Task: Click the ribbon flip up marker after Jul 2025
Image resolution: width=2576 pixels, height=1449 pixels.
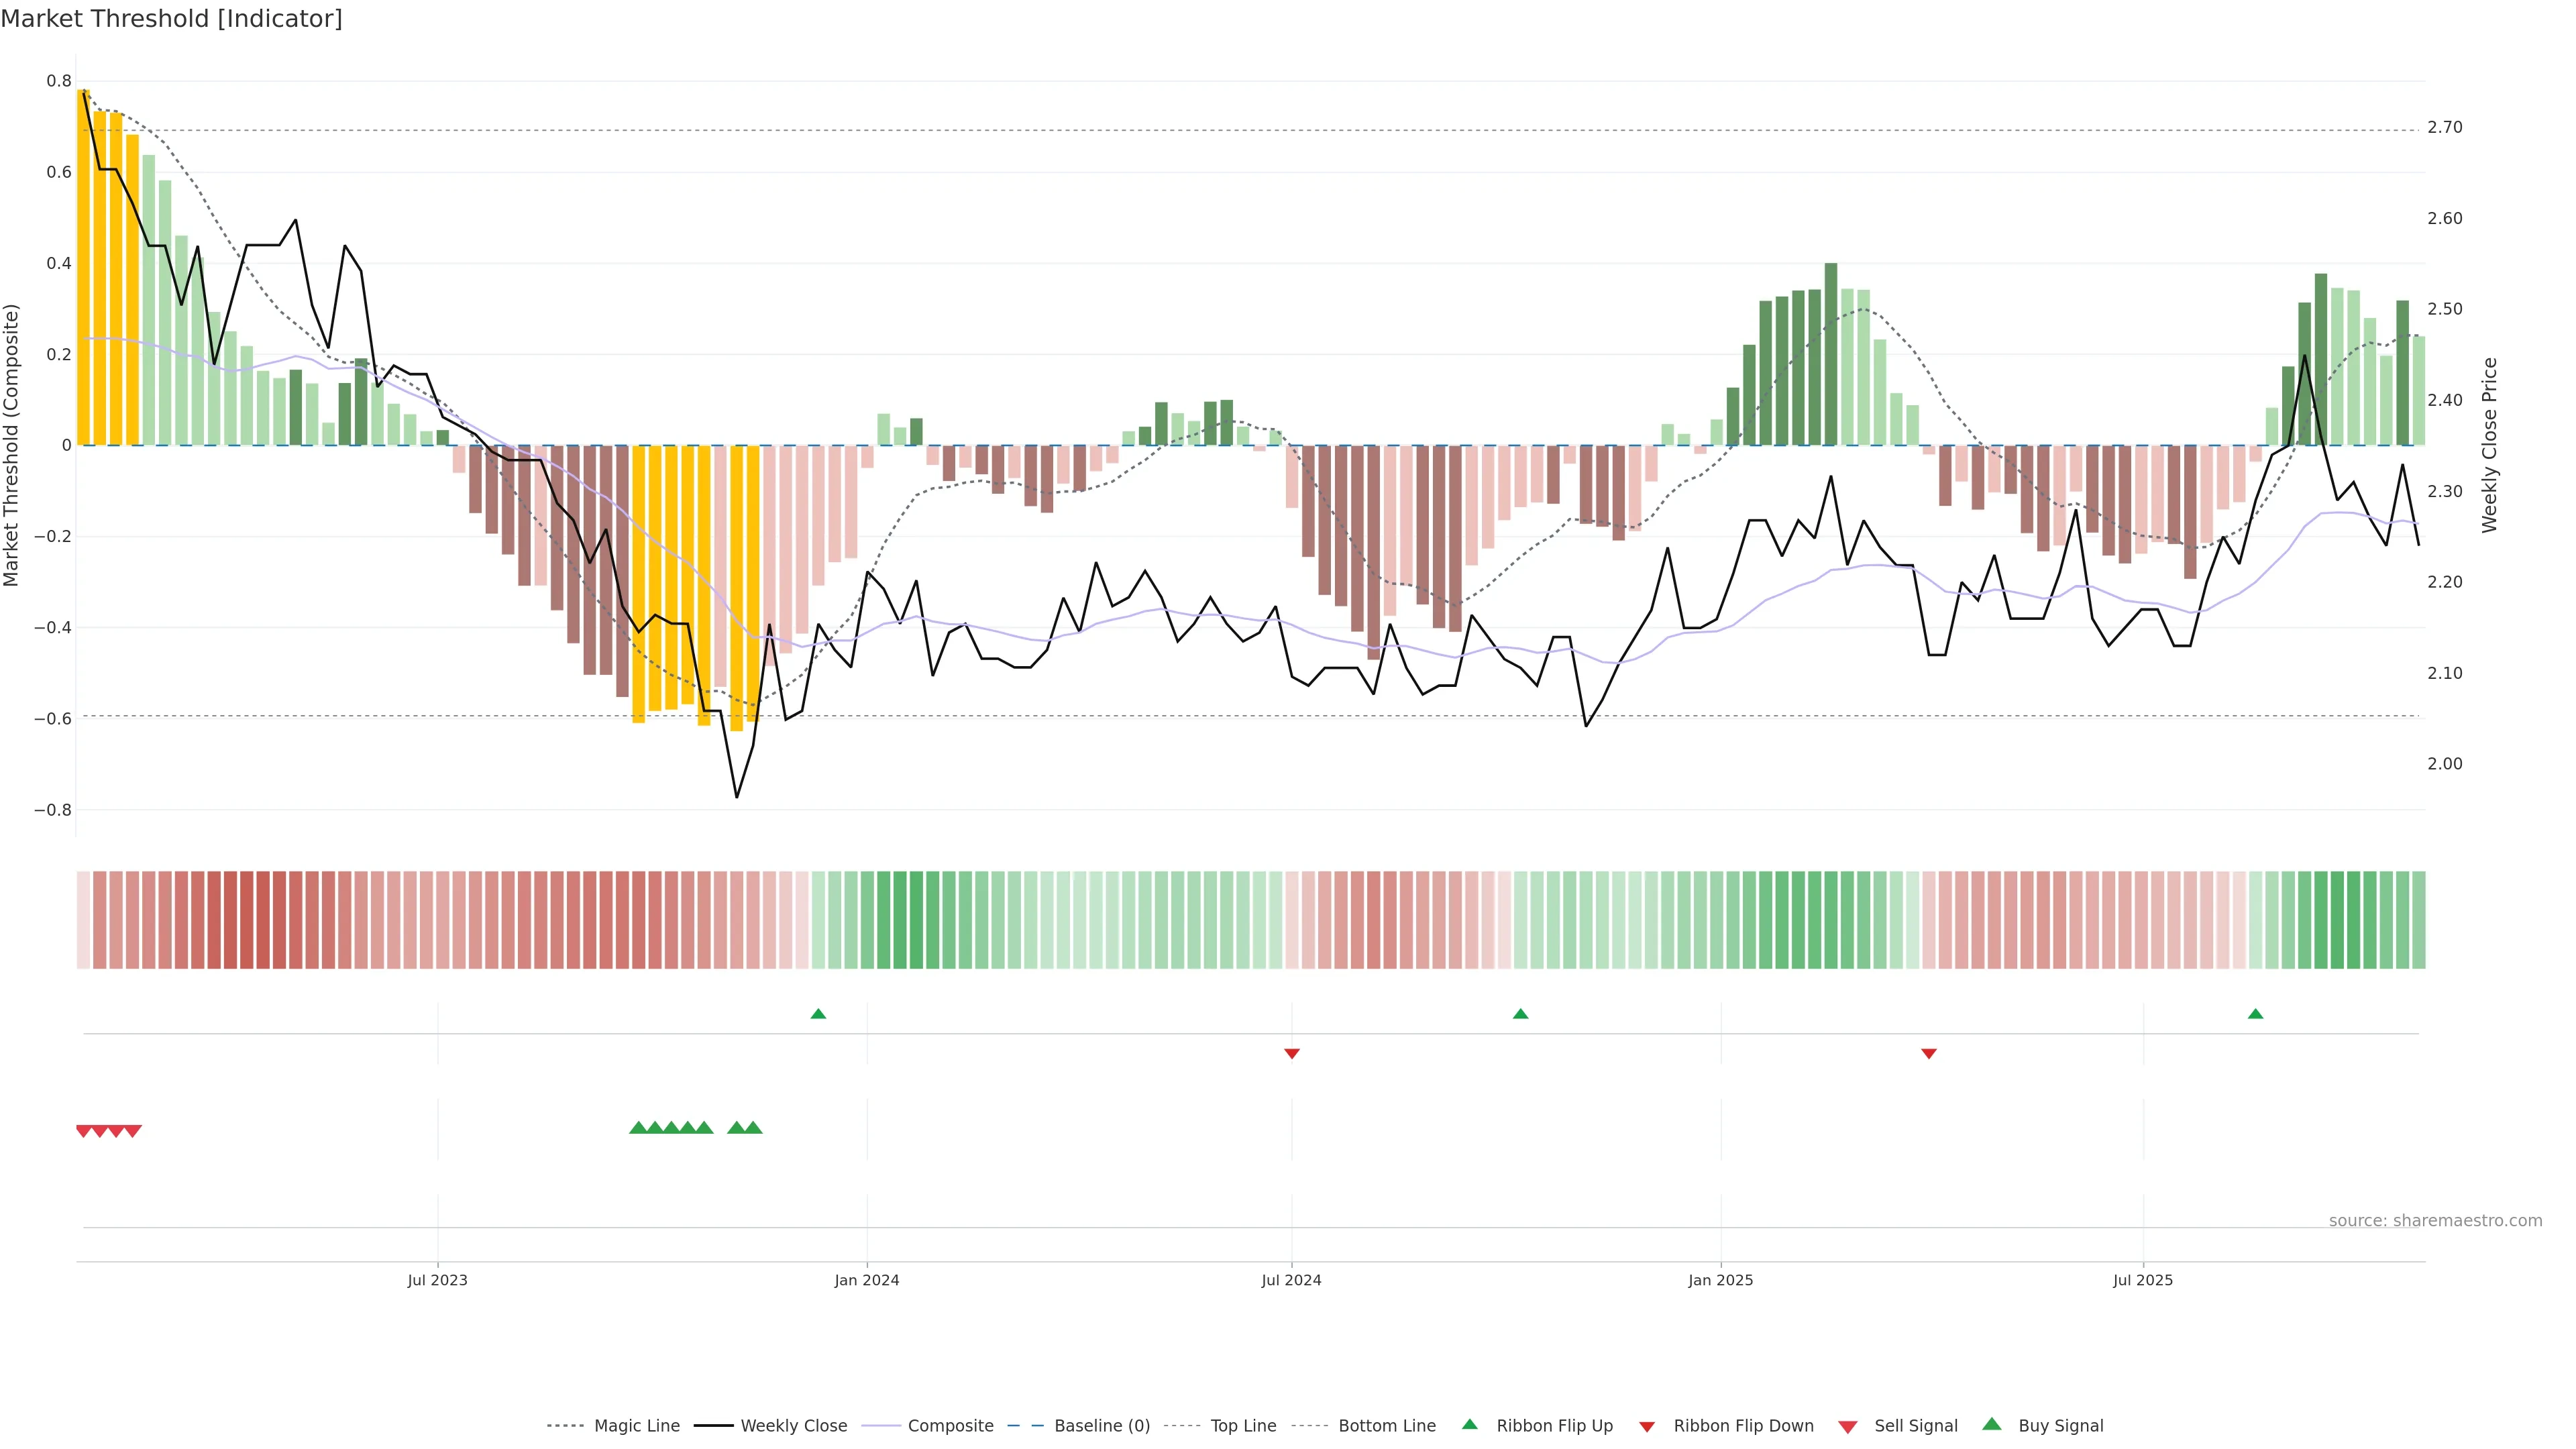Action: point(2255,1014)
